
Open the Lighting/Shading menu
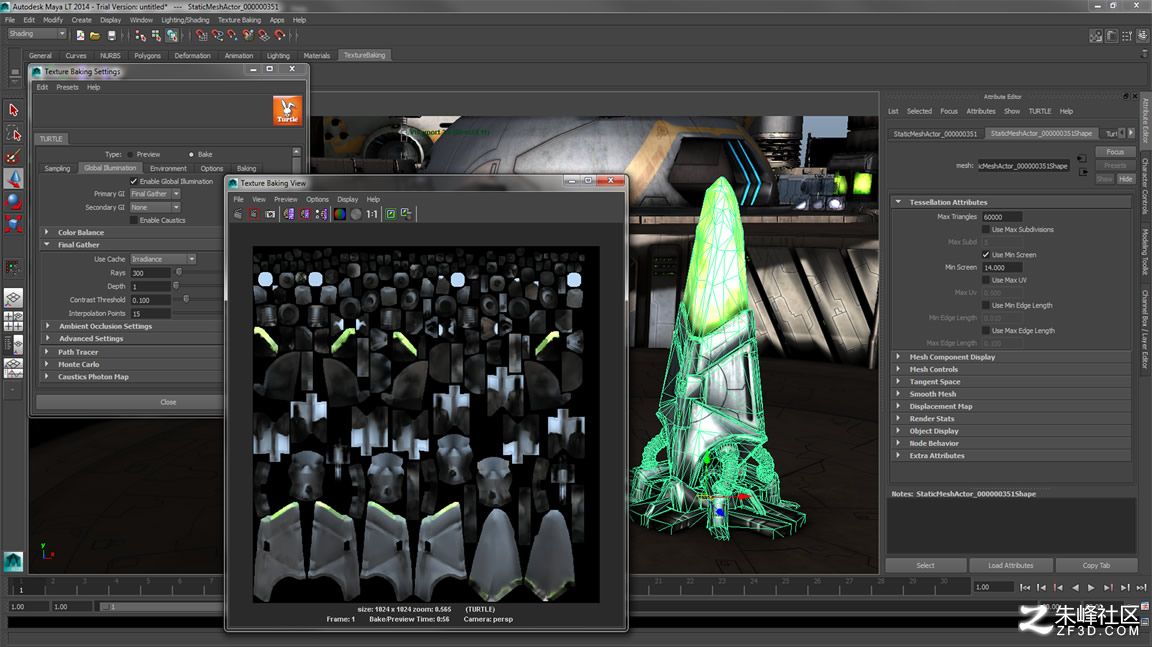click(x=185, y=20)
